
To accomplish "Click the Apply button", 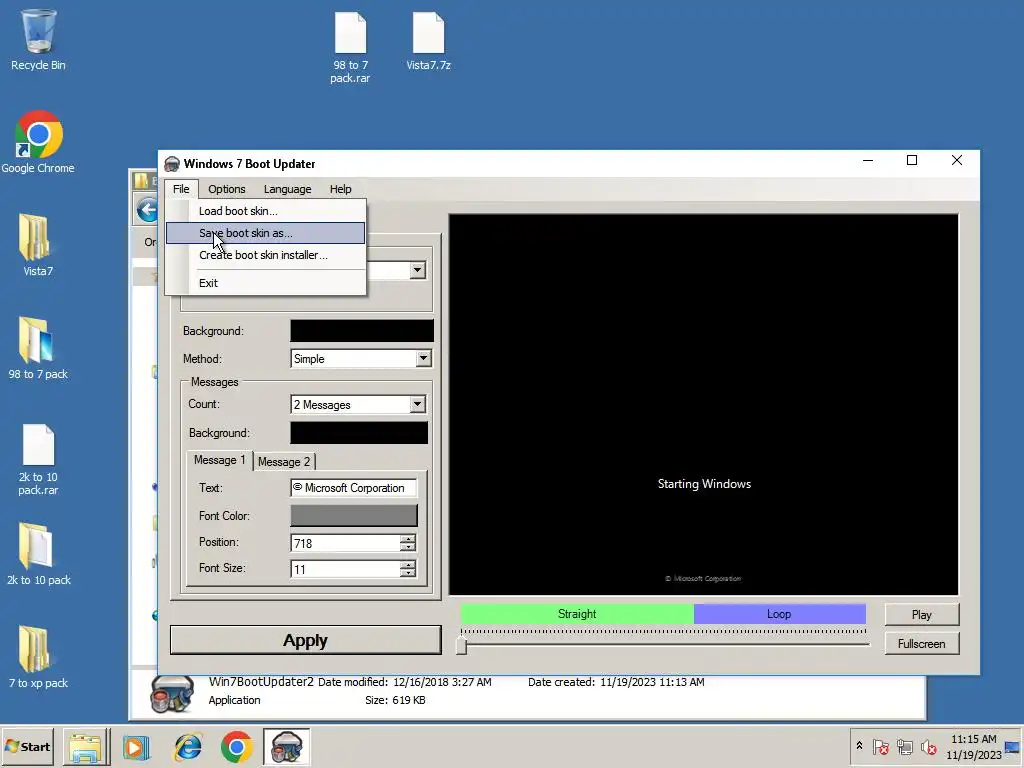I will (306, 641).
